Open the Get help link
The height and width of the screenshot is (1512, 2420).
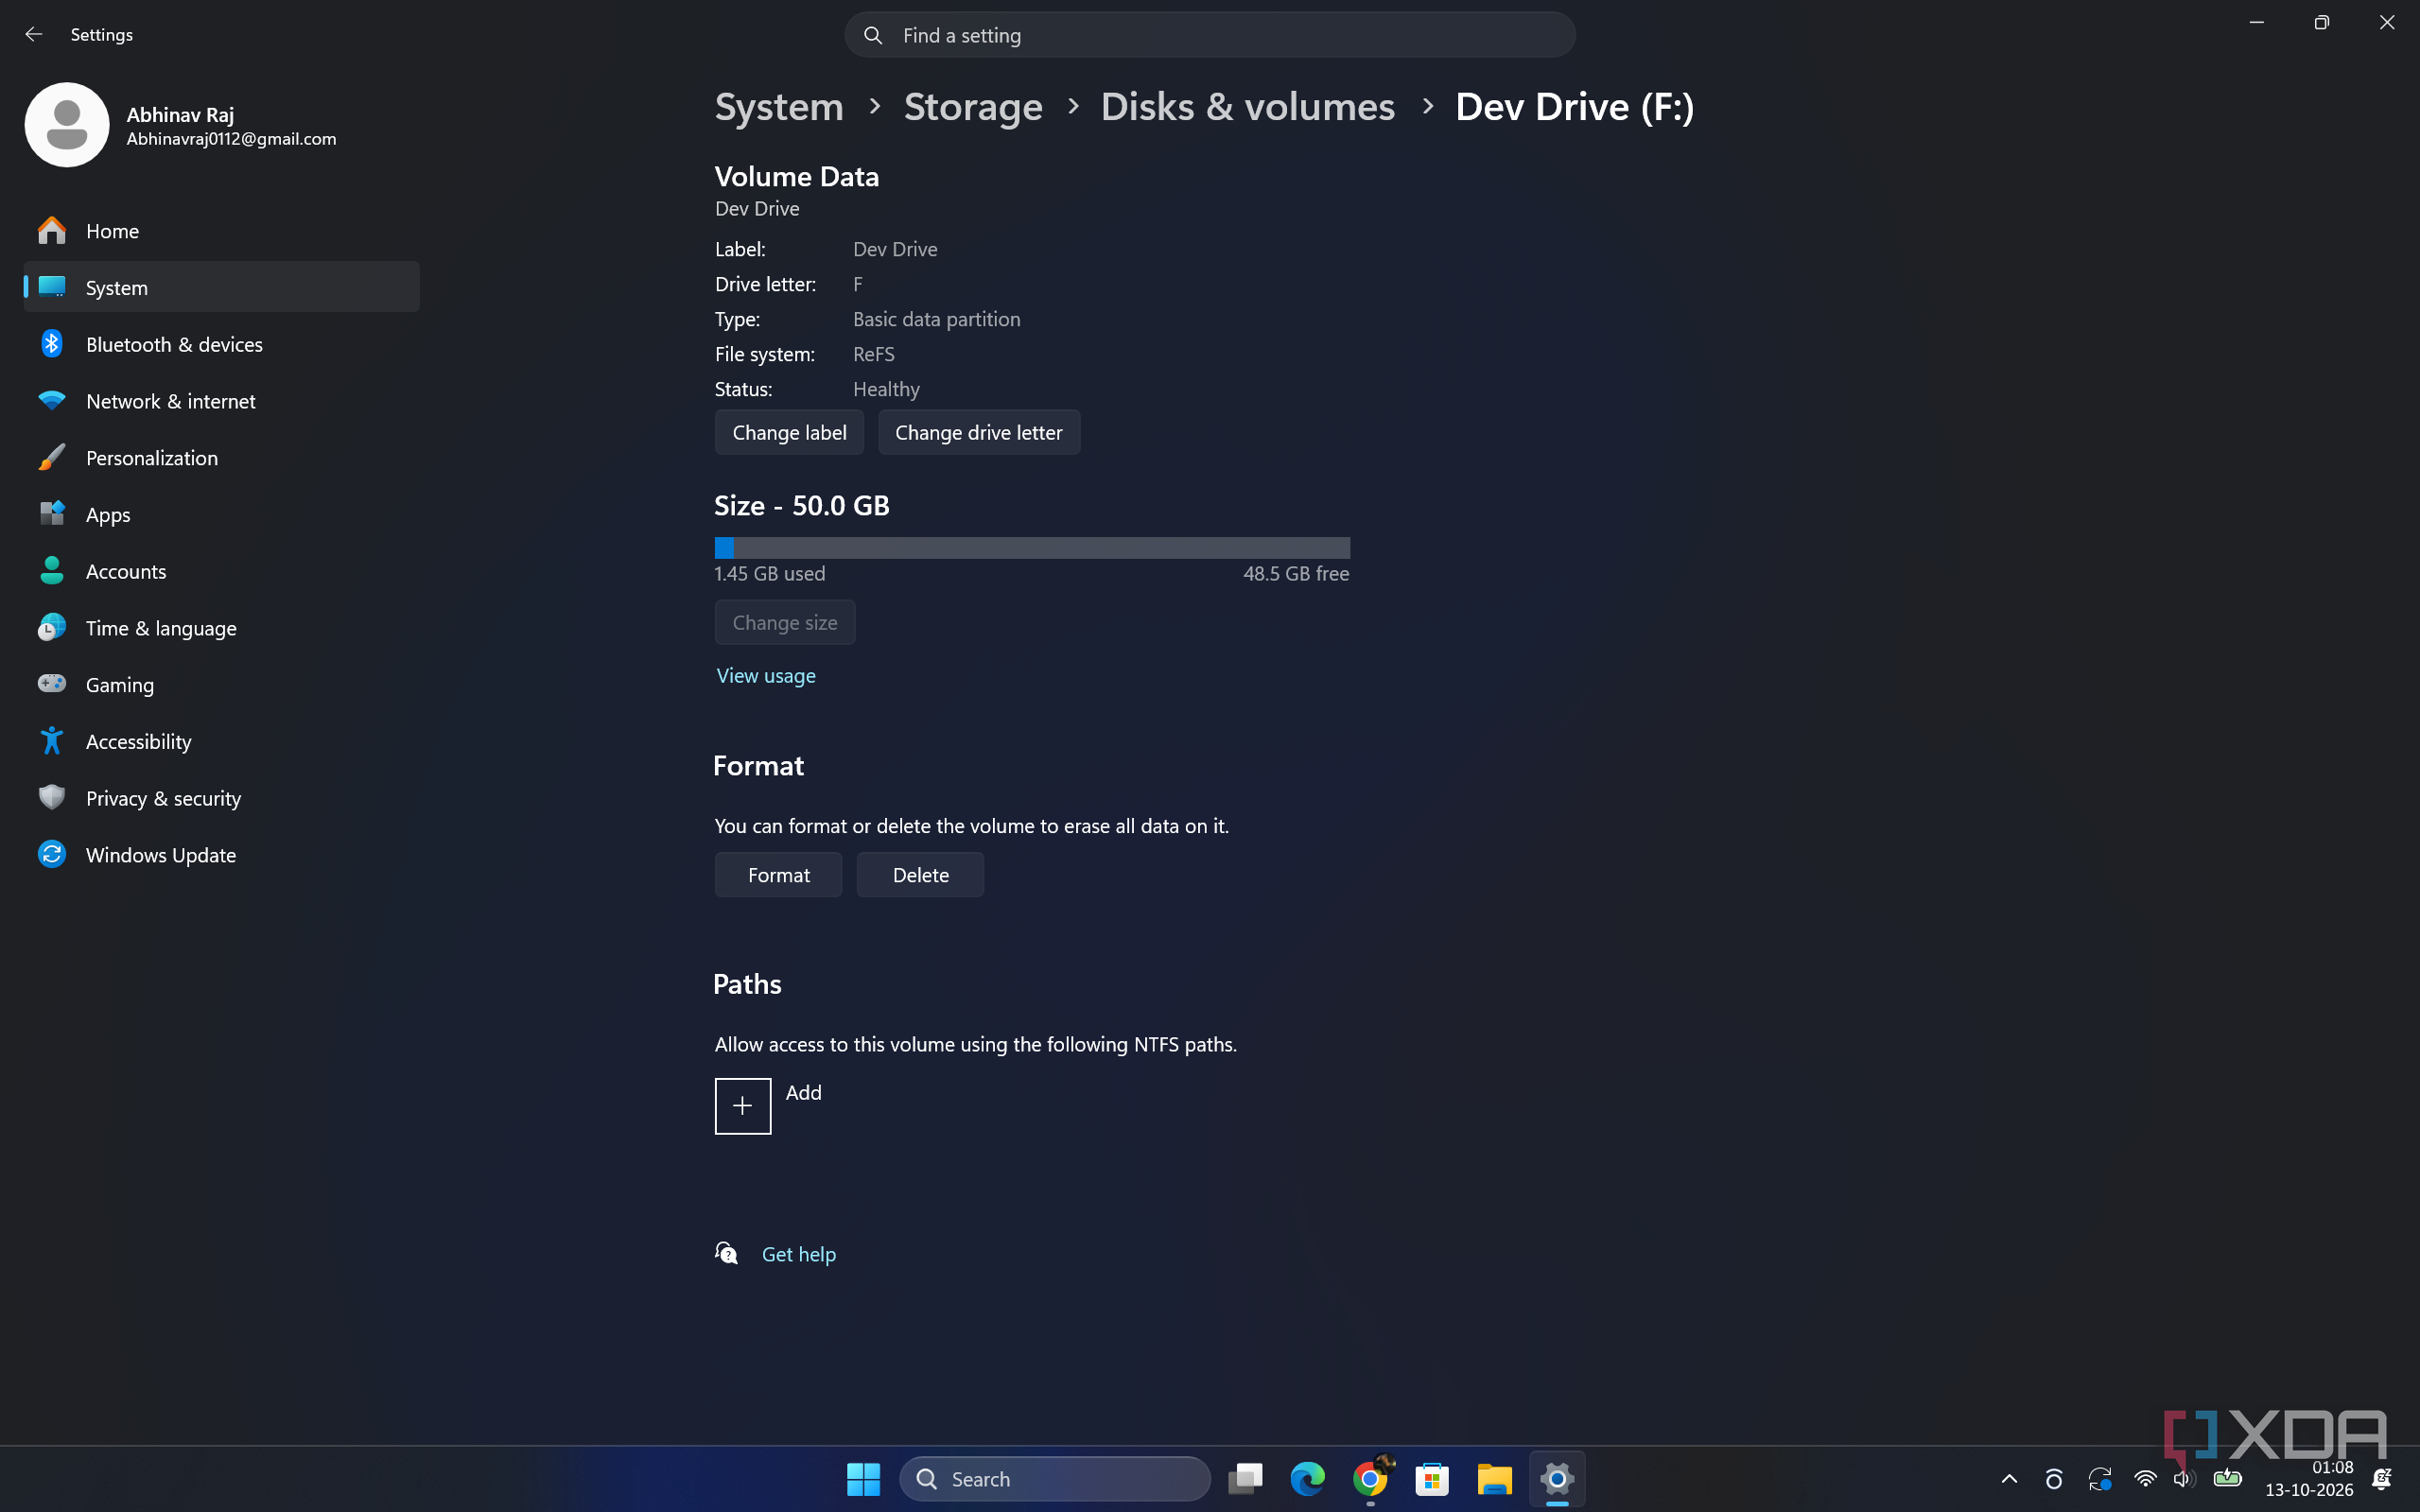pyautogui.click(x=798, y=1254)
